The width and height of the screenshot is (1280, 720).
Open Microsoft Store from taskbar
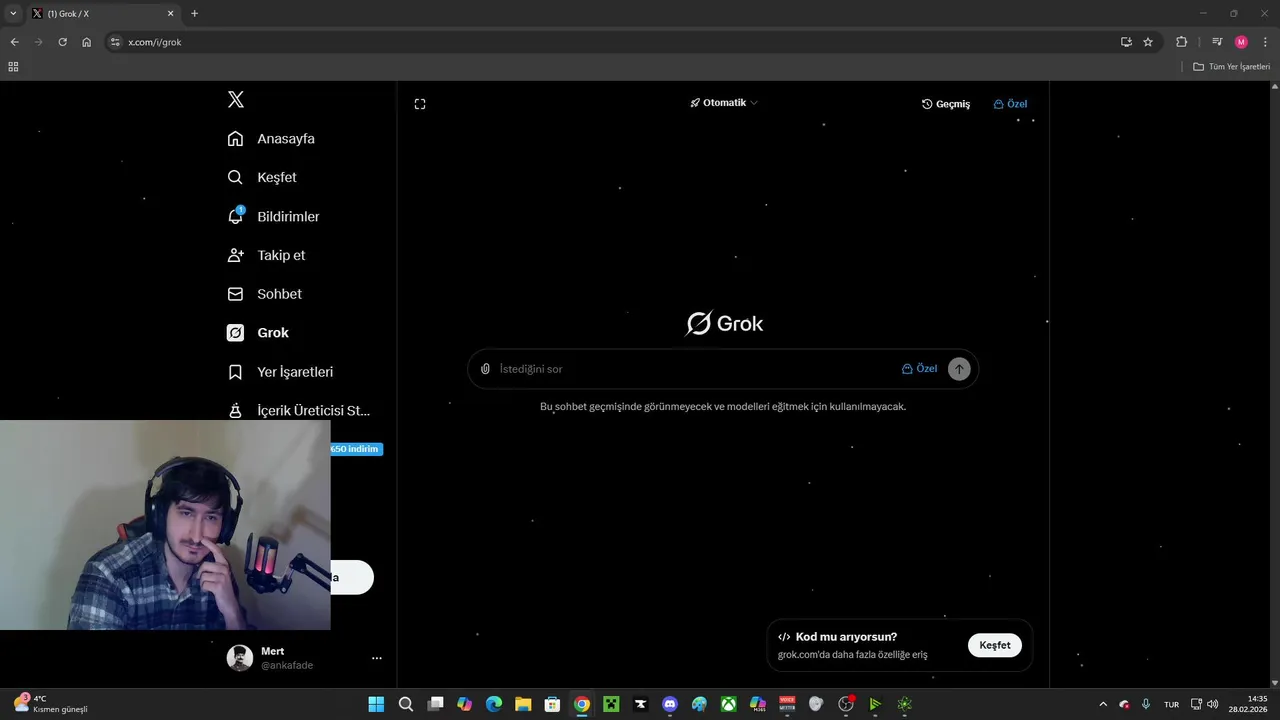pyautogui.click(x=552, y=704)
